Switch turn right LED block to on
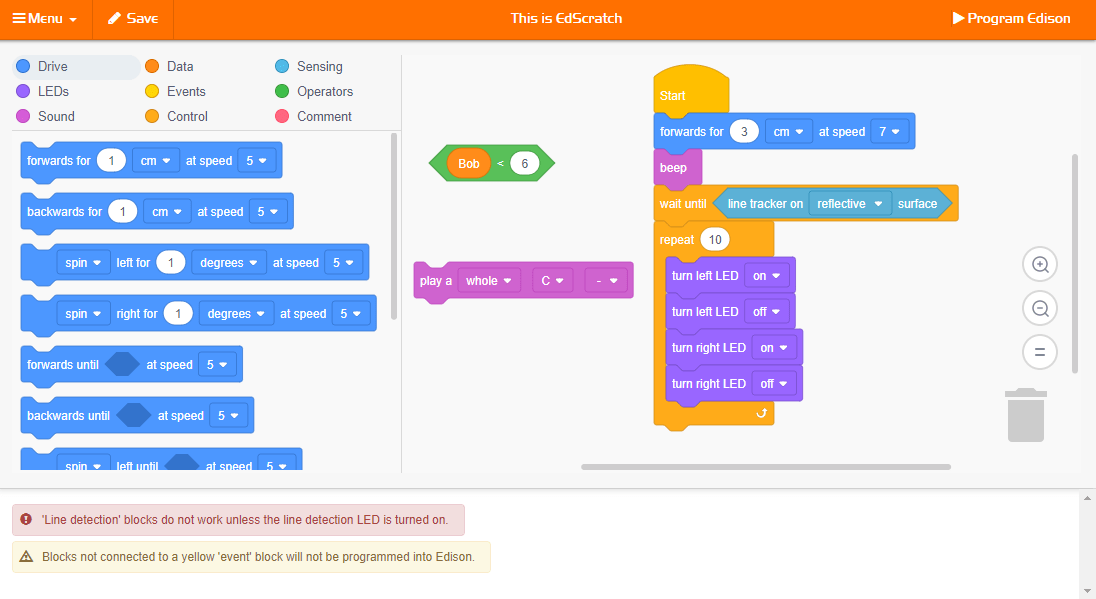Viewport: 1096px width, 599px height. tap(777, 347)
